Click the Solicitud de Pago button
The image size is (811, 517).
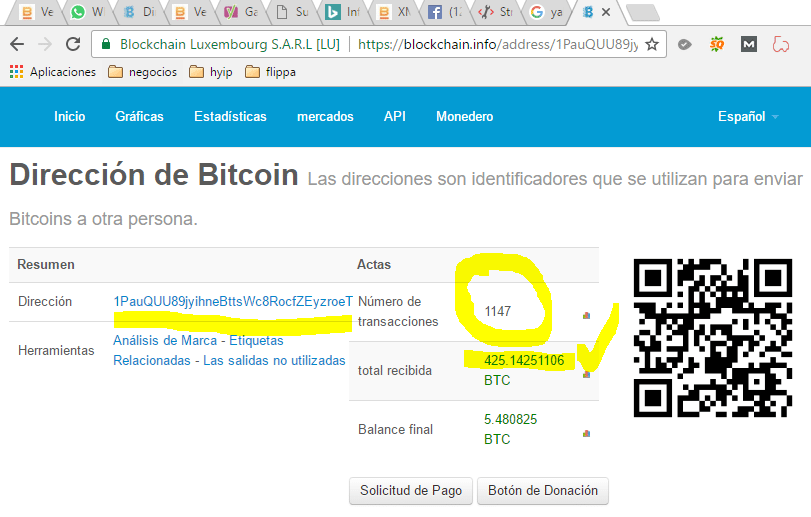pyautogui.click(x=411, y=490)
